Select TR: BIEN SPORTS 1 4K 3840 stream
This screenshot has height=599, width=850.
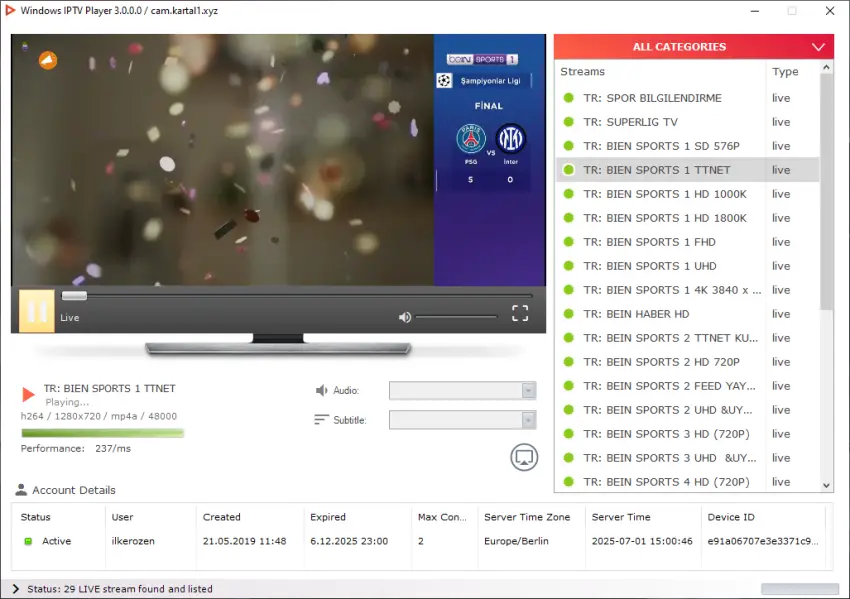(x=687, y=290)
